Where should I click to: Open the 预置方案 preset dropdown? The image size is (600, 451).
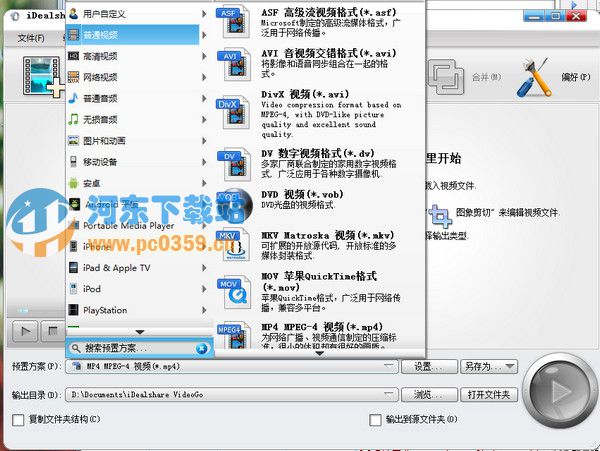coord(232,366)
